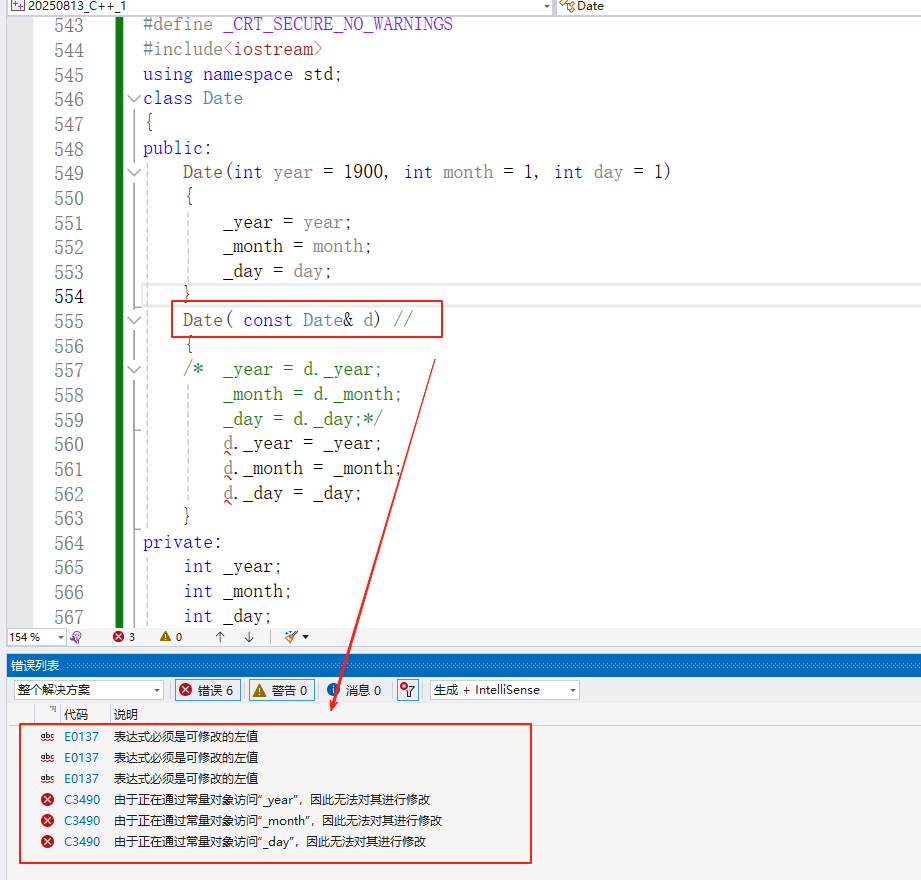Image resolution: width=921 pixels, height=880 pixels.
Task: Click the <iostream> include text
Action: 273,49
